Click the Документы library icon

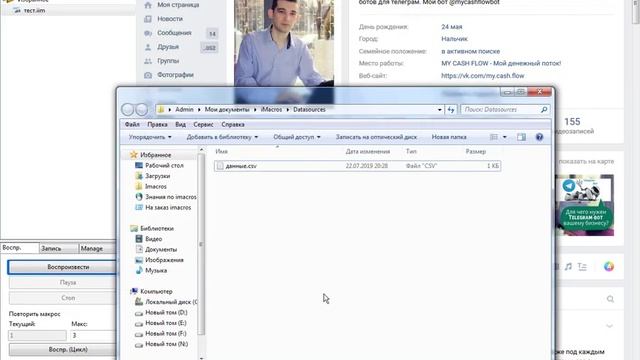[139, 249]
